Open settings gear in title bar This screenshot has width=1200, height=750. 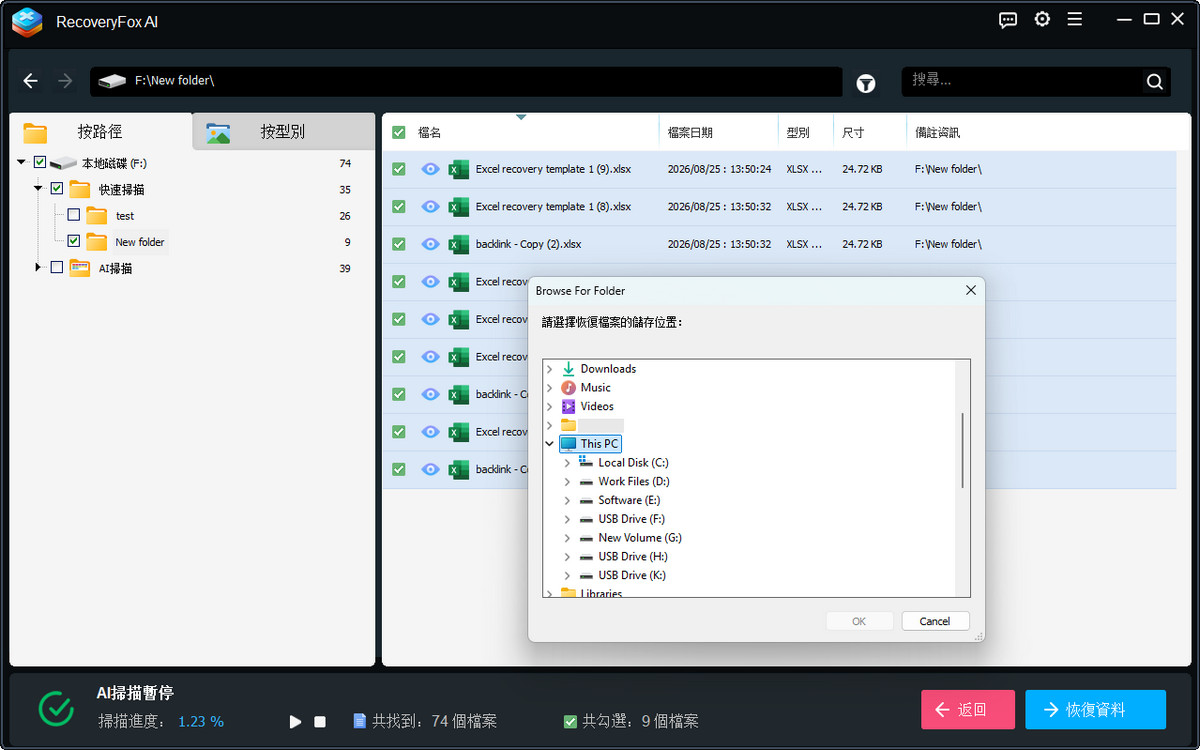click(x=1042, y=19)
